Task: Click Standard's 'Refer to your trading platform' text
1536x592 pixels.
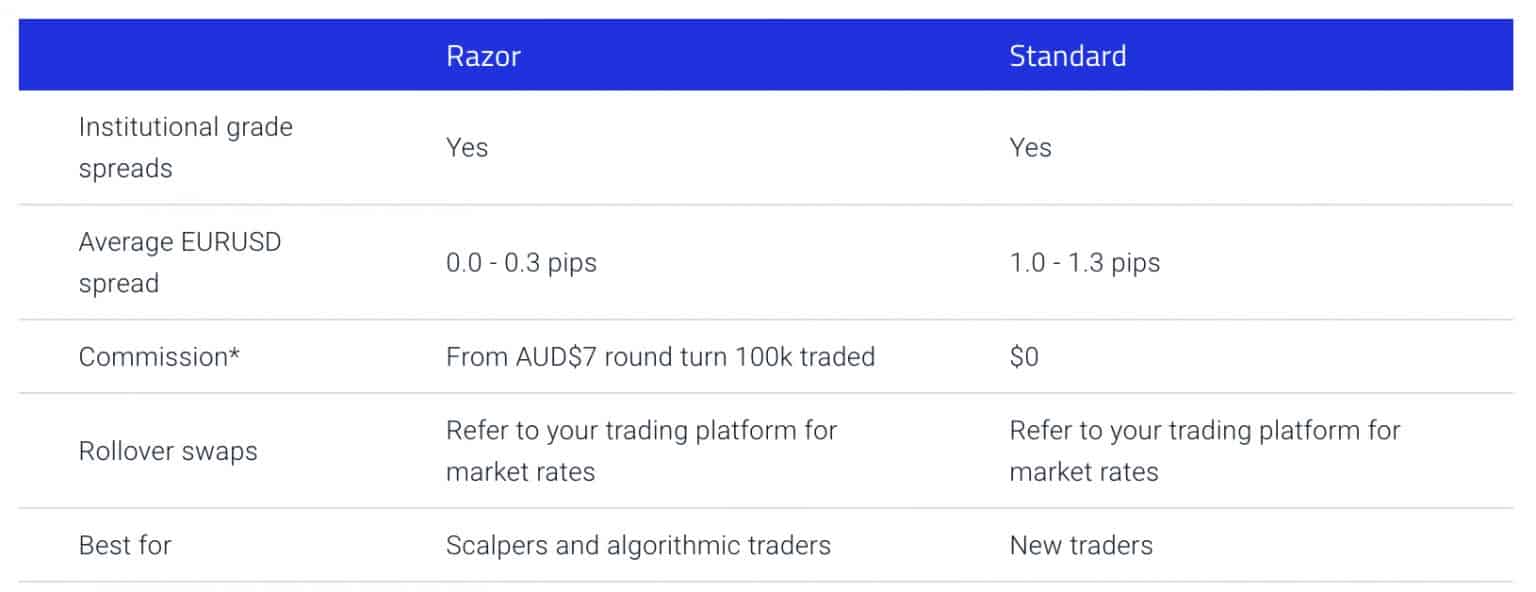Action: click(1204, 431)
